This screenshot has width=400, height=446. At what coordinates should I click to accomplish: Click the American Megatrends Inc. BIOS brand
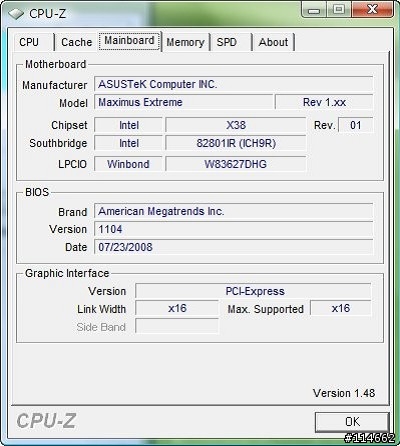[233, 211]
